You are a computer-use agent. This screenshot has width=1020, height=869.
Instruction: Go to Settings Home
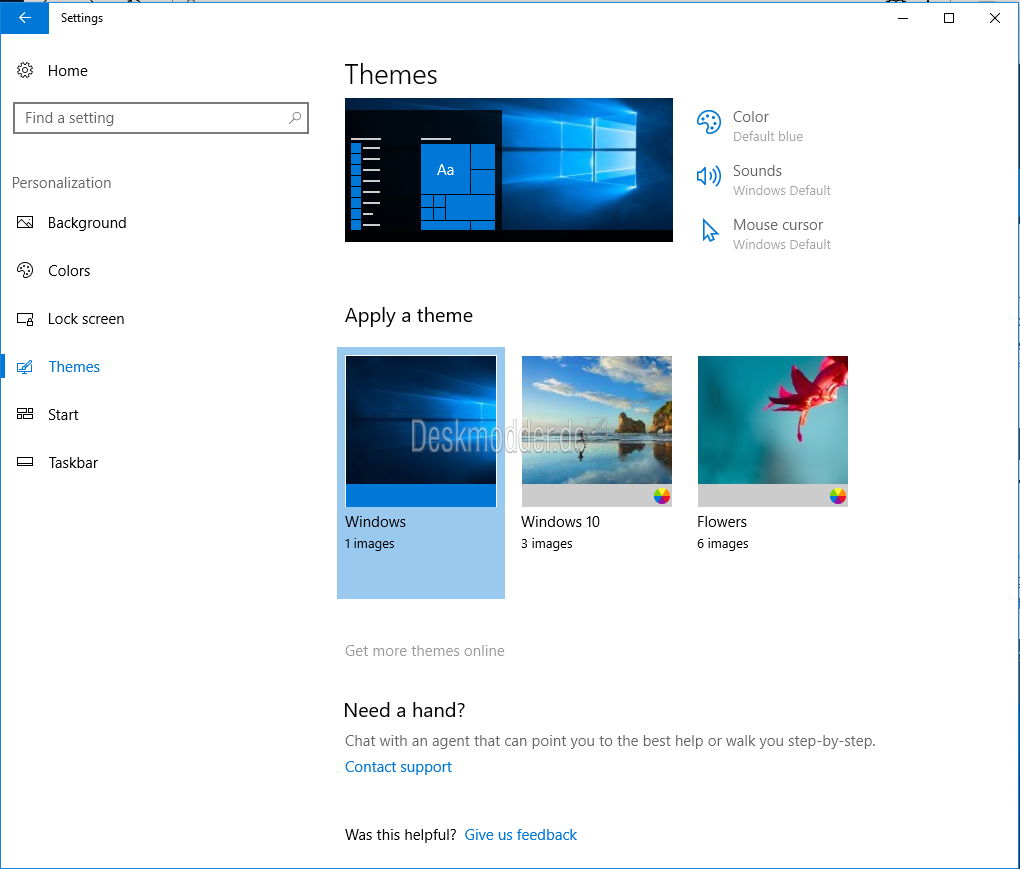[68, 71]
